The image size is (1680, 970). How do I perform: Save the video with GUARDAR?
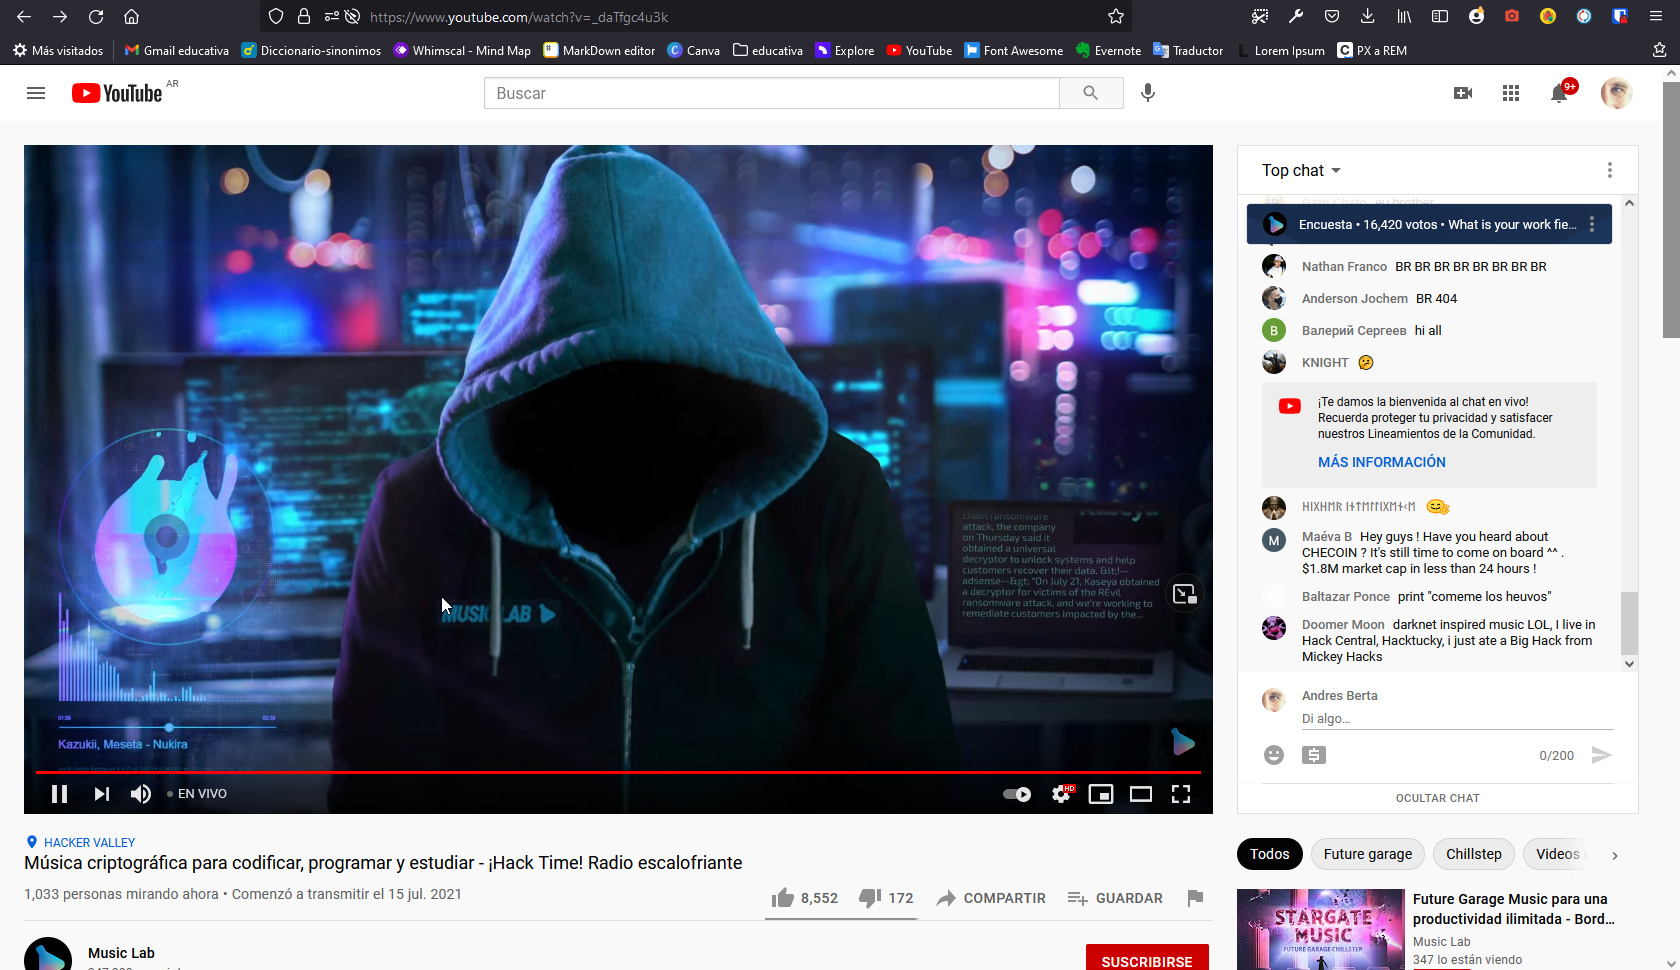point(1114,898)
